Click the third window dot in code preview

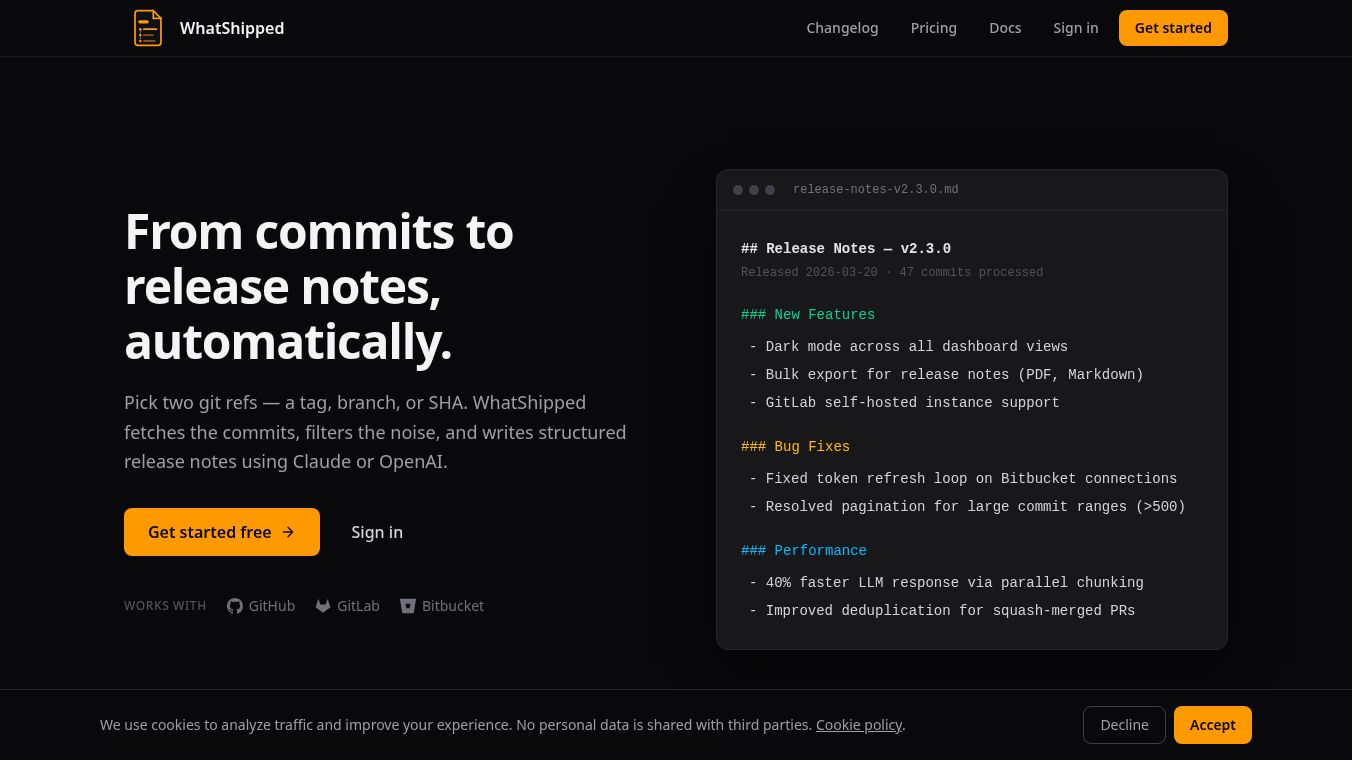[x=770, y=190]
